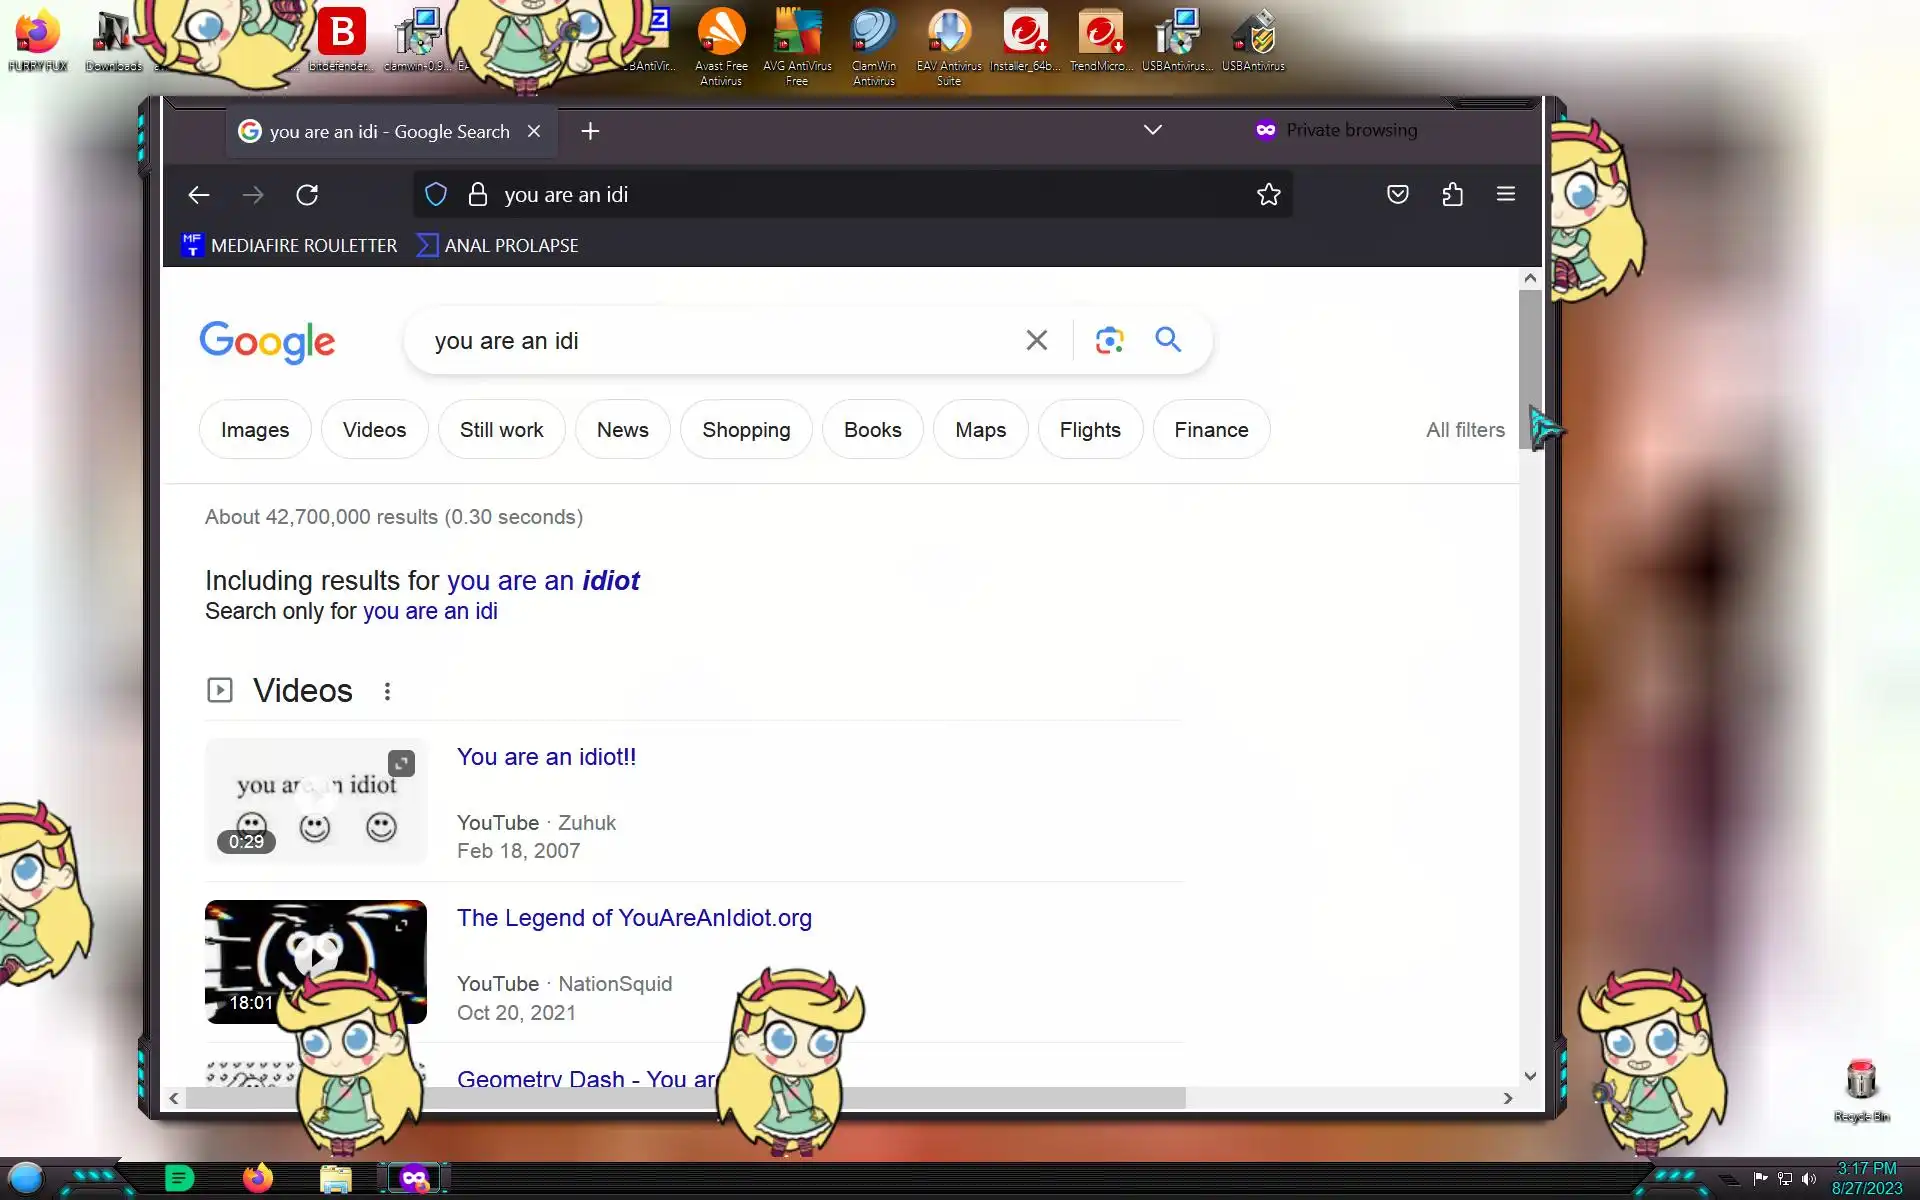Expand the list all tabs chevron
The height and width of the screenshot is (1200, 1920).
tap(1152, 130)
